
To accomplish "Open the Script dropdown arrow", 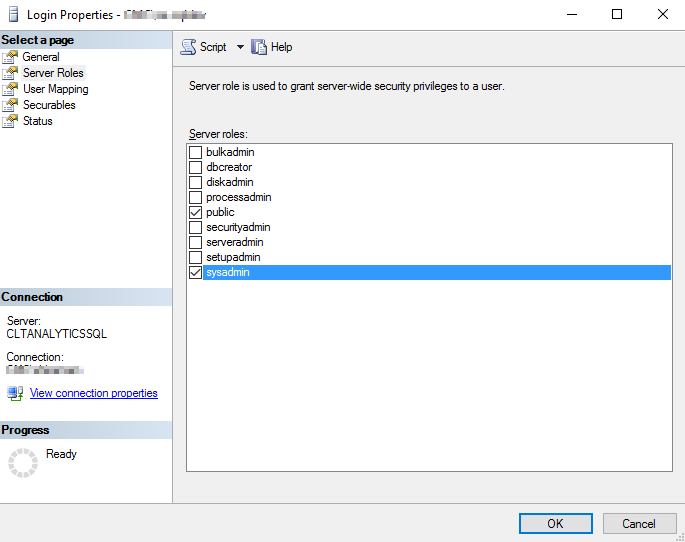I will (240, 47).
